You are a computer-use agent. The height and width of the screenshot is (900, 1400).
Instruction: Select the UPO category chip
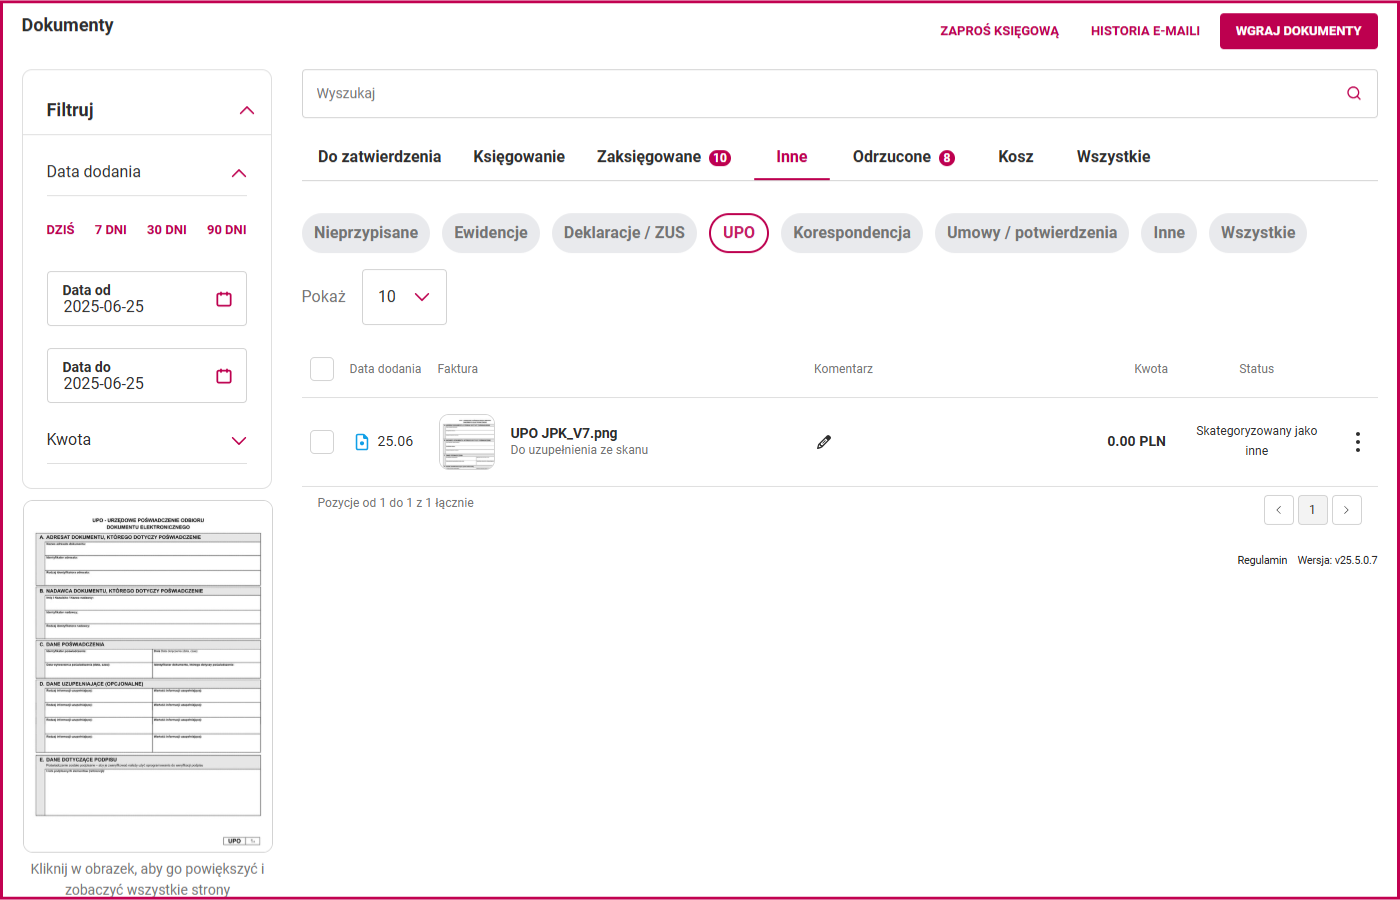click(739, 233)
